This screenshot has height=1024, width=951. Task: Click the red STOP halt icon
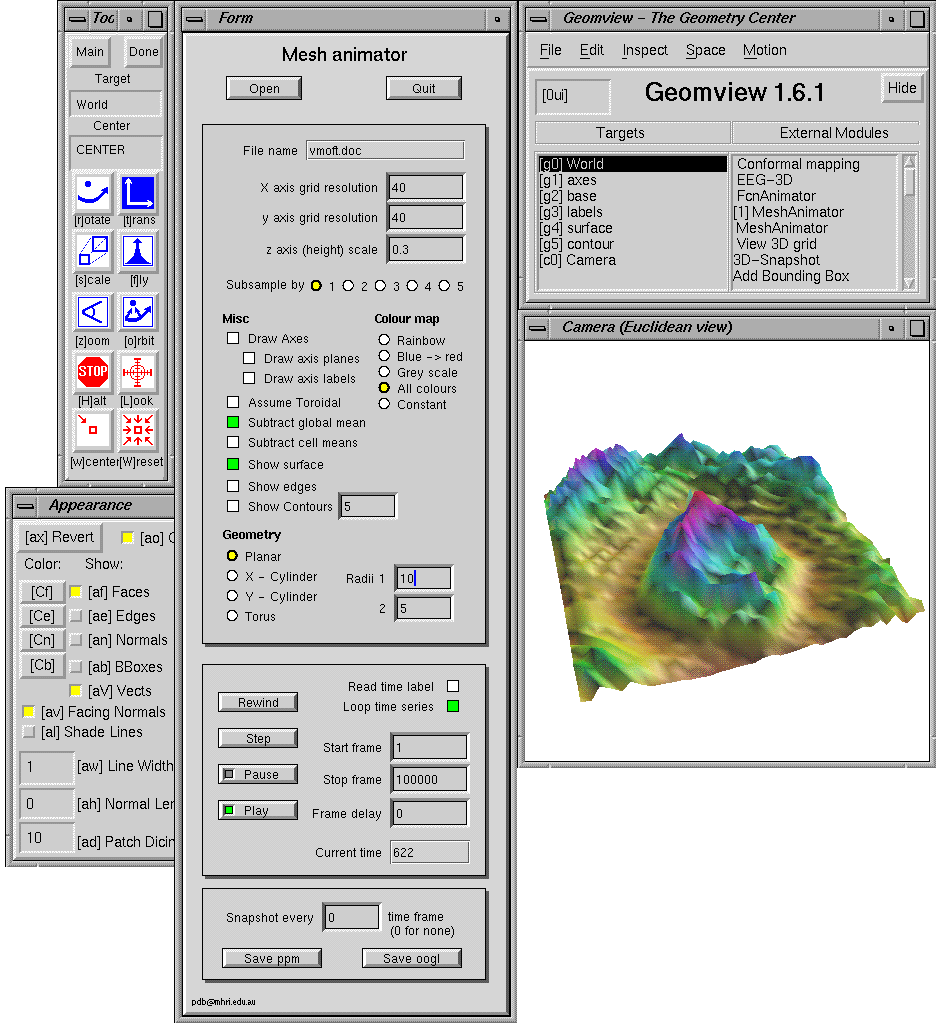(x=93, y=373)
